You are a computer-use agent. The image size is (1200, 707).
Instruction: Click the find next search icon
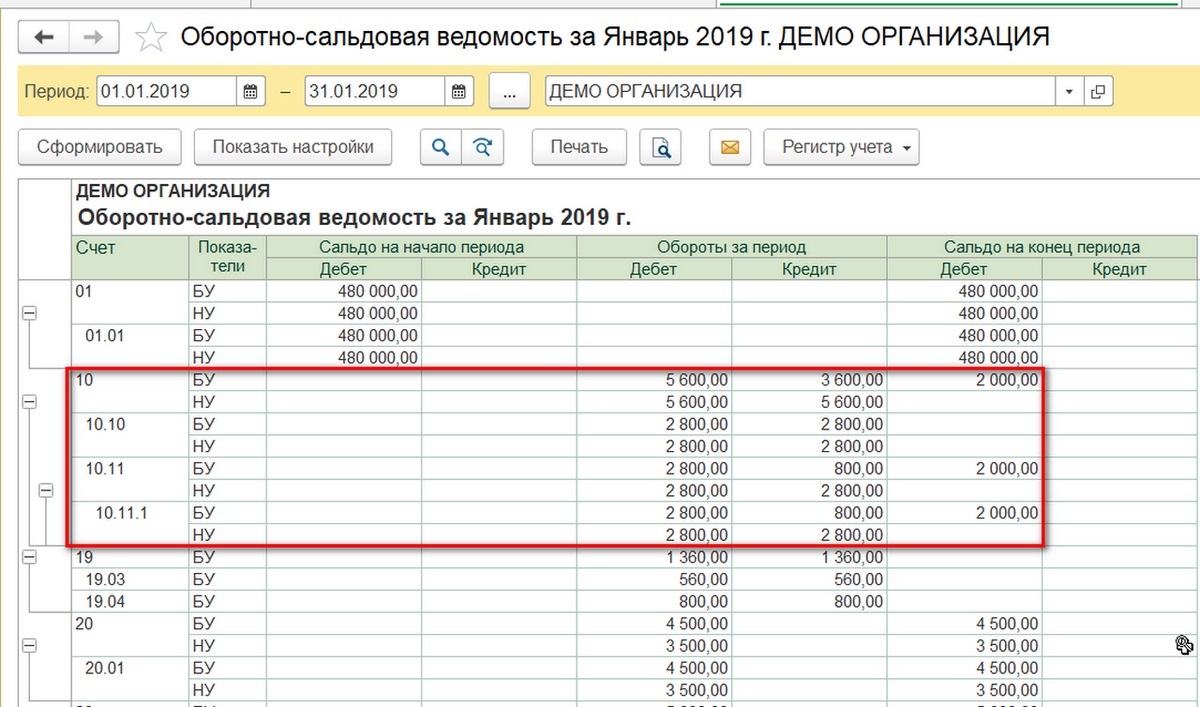tap(483, 147)
